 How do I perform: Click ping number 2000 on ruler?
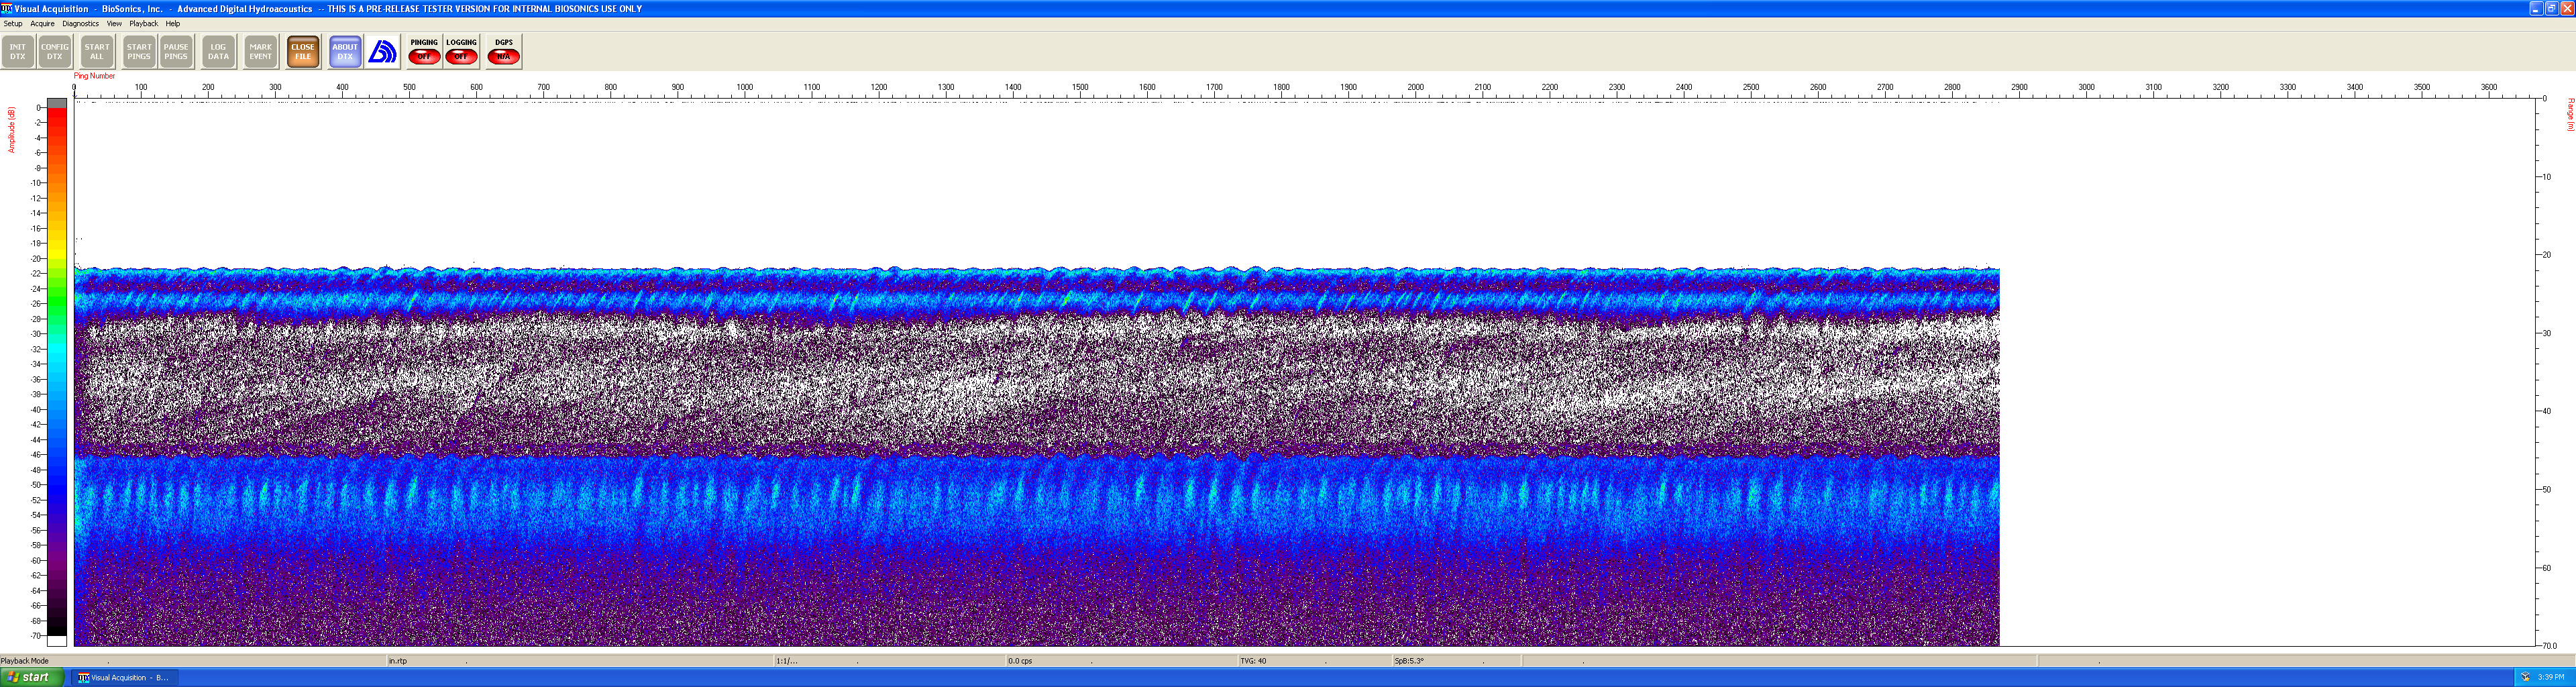[x=1416, y=87]
